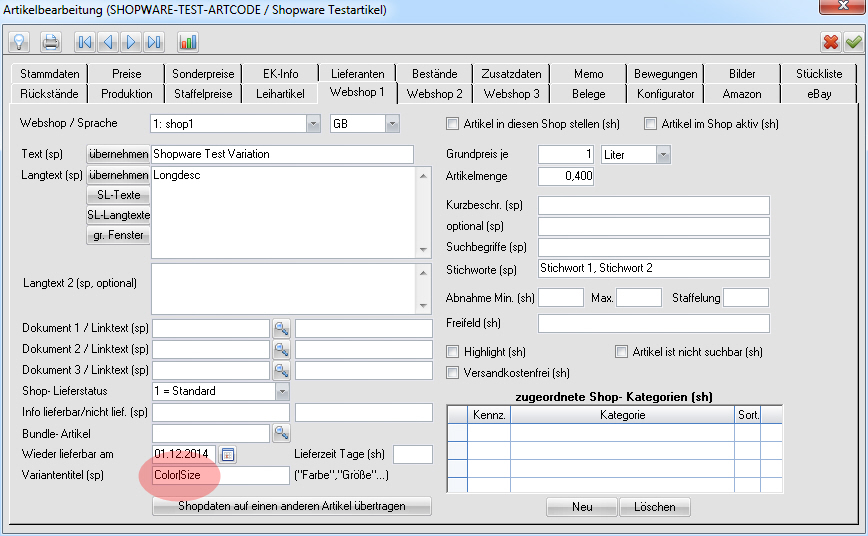
Task: Open calendar picker for Wieder lieferbar am
Action: (x=228, y=455)
